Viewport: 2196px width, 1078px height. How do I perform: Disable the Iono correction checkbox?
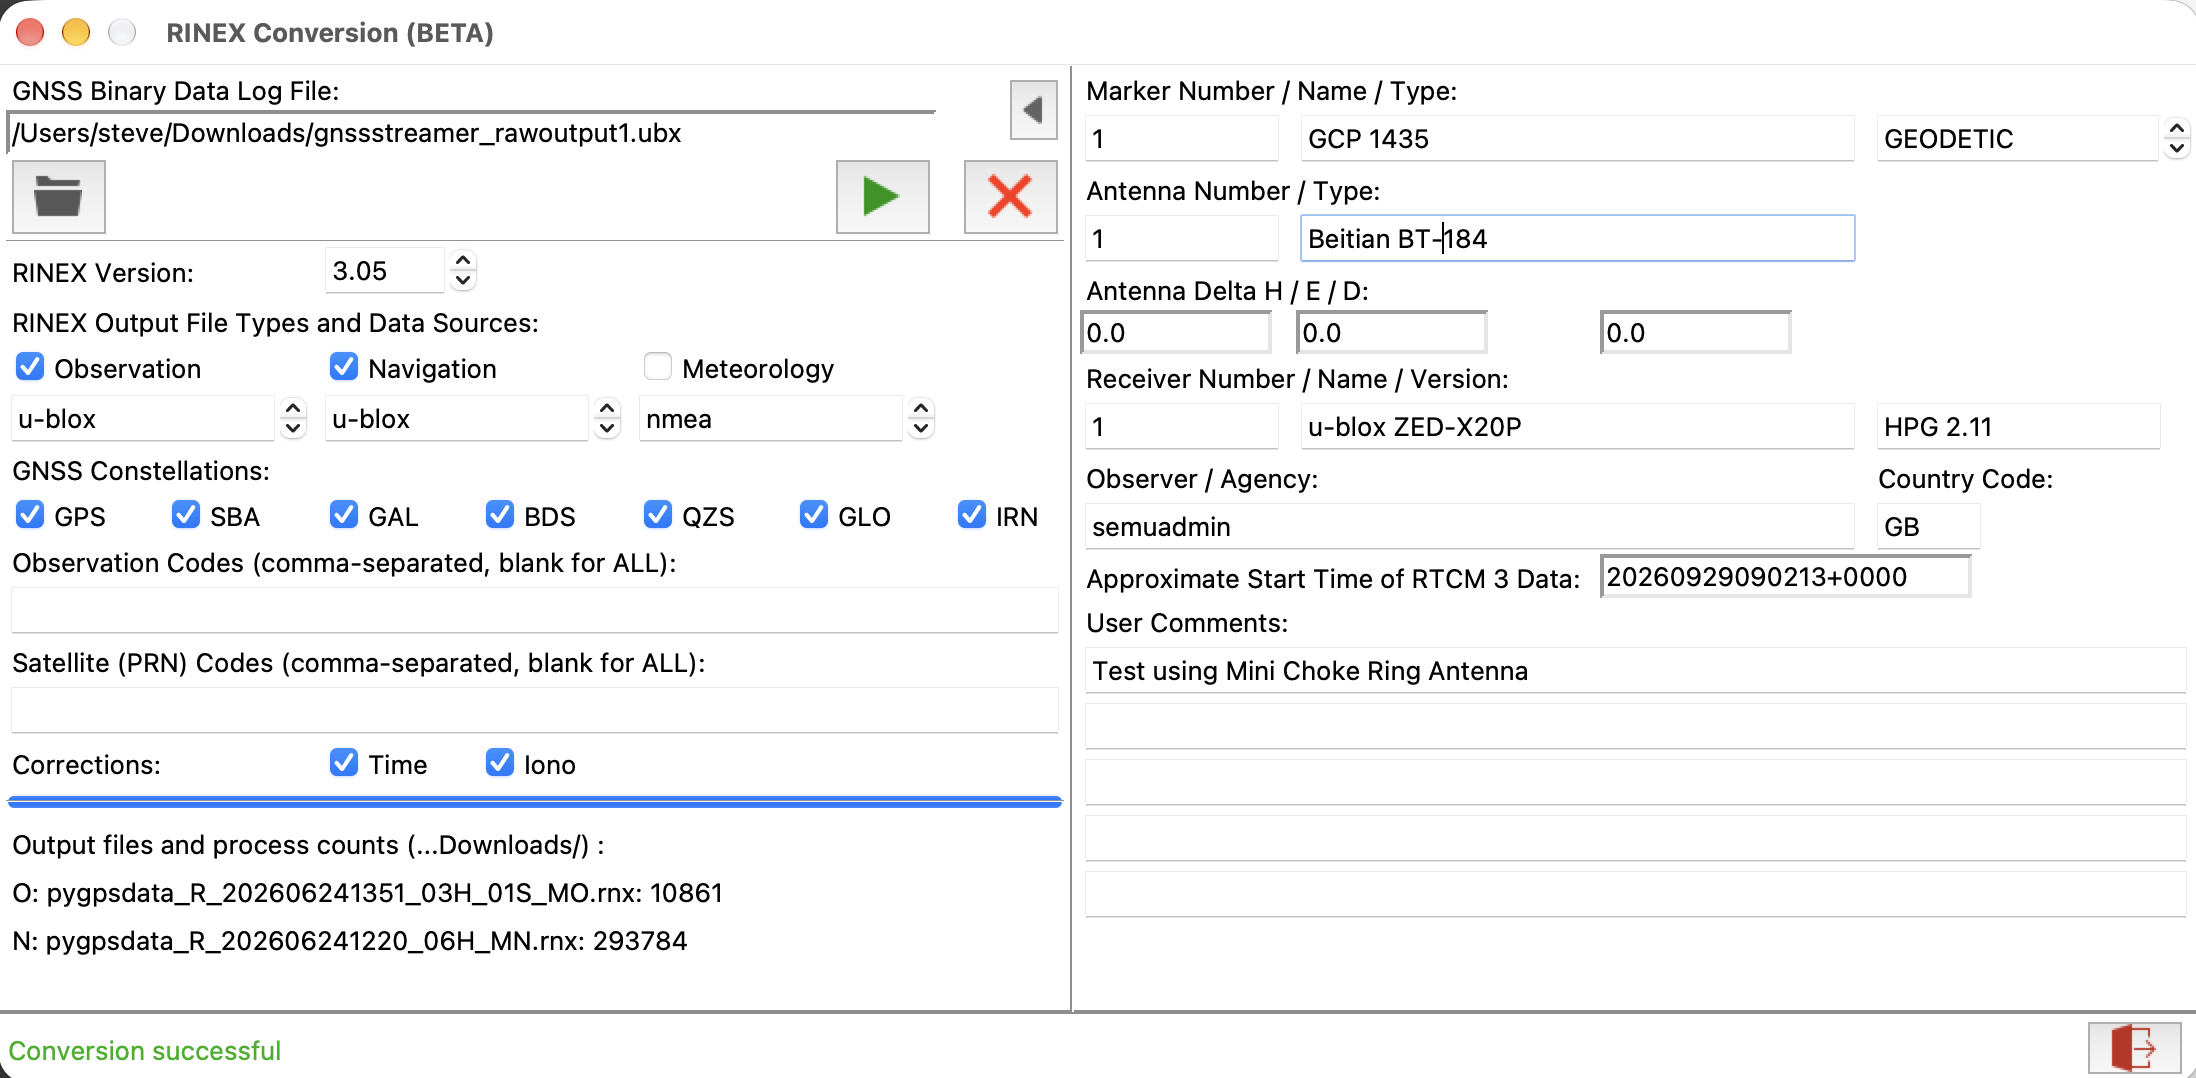pos(500,763)
